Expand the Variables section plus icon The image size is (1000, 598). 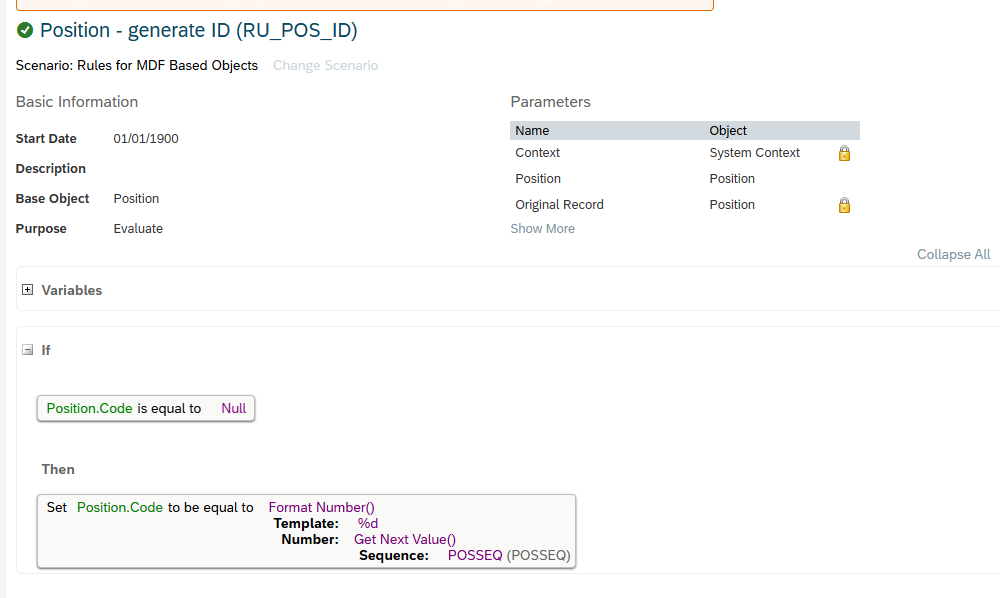click(x=28, y=290)
